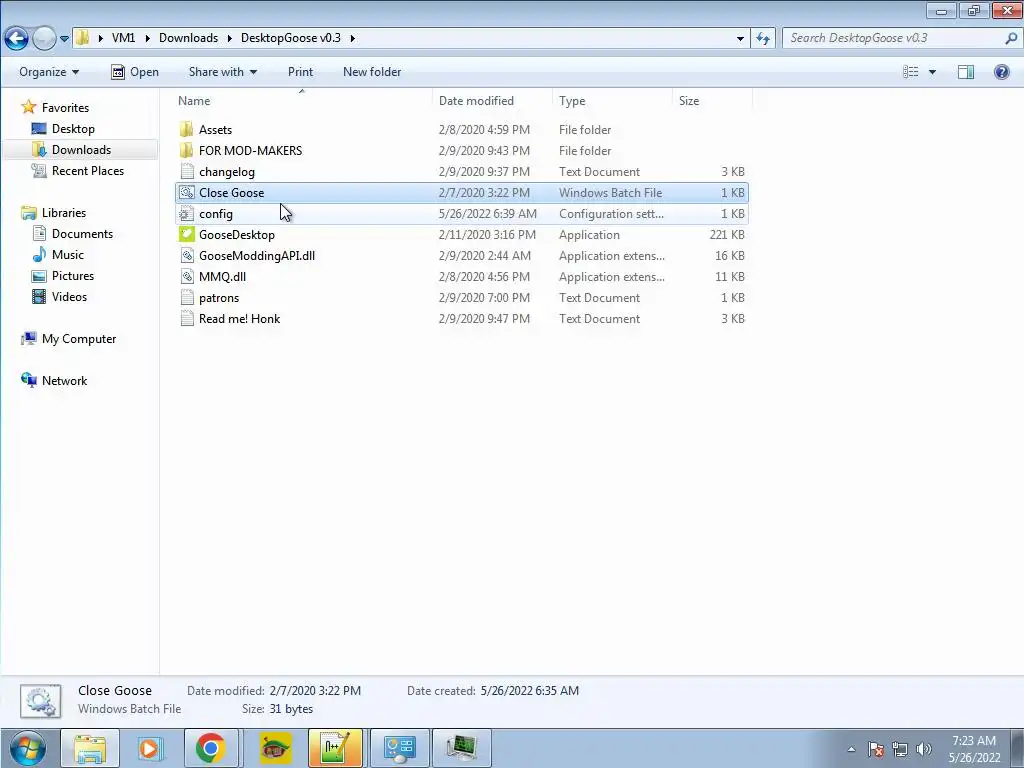Select My Computer in navigation pane
Screen dimensions: 1024x768
point(79,339)
